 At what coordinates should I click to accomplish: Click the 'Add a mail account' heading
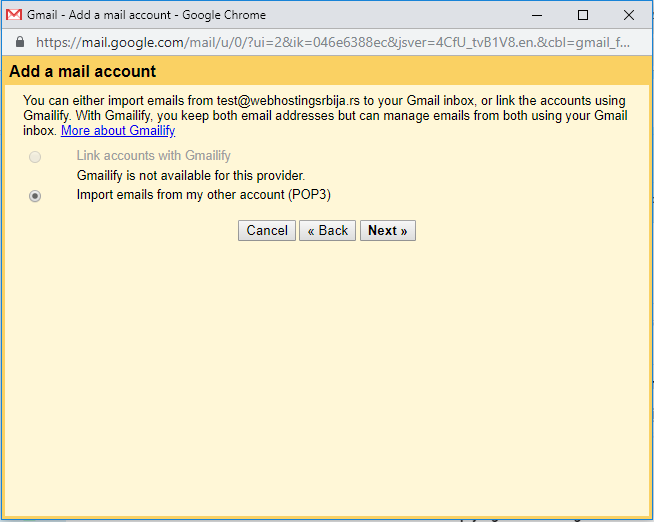pyautogui.click(x=83, y=71)
